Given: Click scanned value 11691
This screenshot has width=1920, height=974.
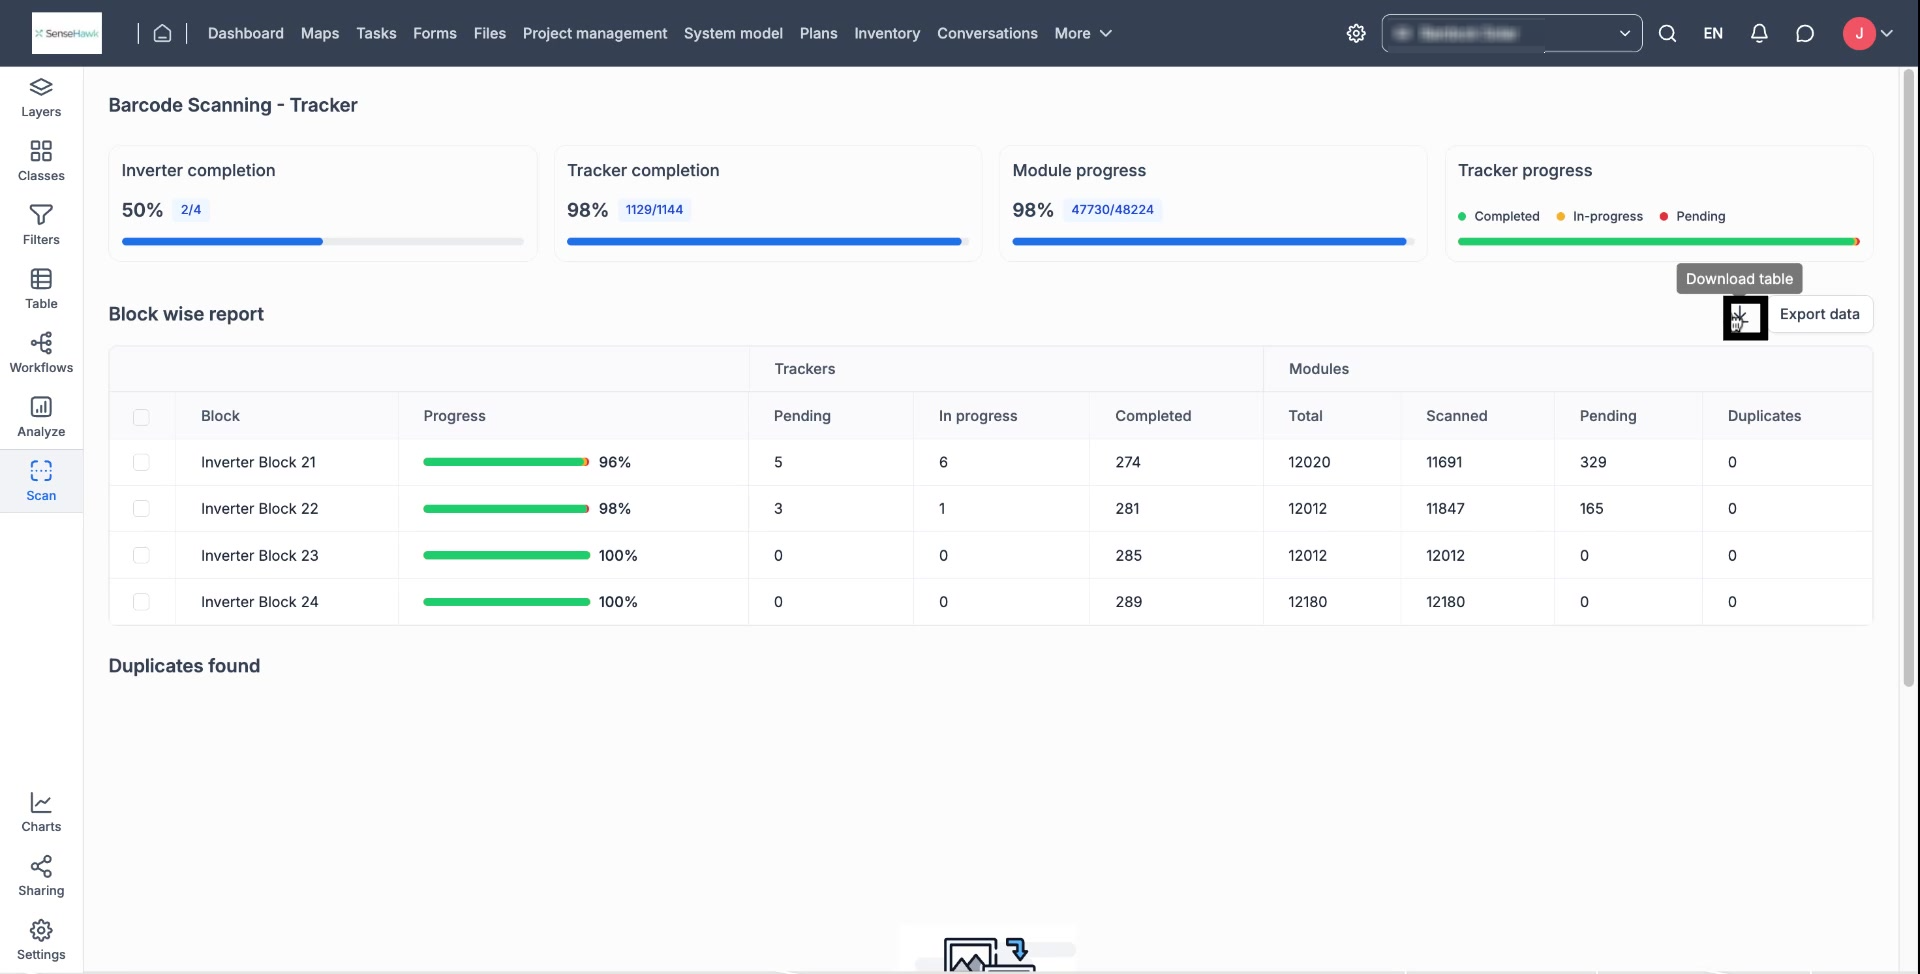Looking at the screenshot, I should tap(1444, 462).
